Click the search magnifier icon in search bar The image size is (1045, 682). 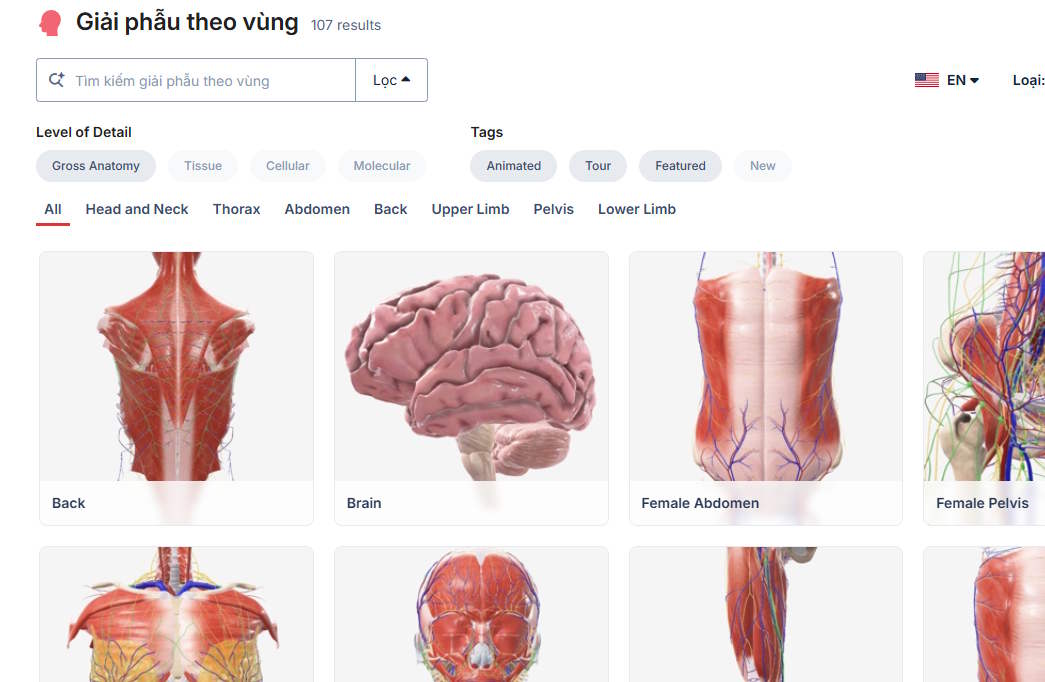pos(57,79)
